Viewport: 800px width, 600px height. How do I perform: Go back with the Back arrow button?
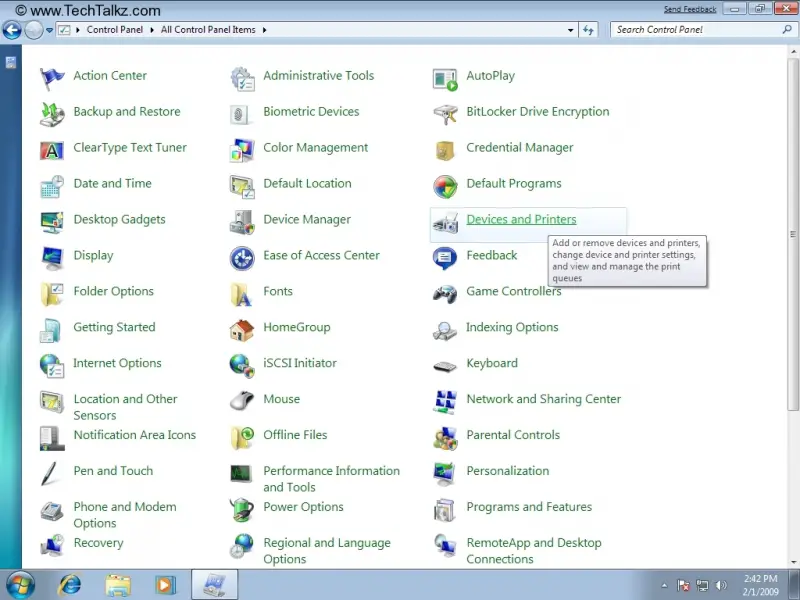(12, 30)
